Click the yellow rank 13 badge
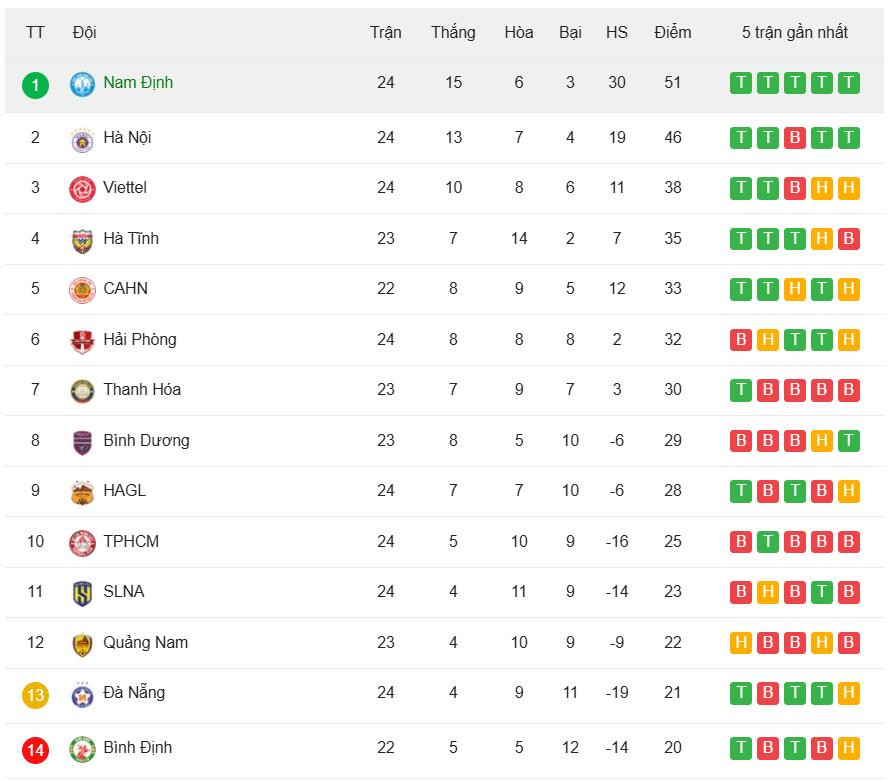This screenshot has width=890, height=781. (x=35, y=695)
